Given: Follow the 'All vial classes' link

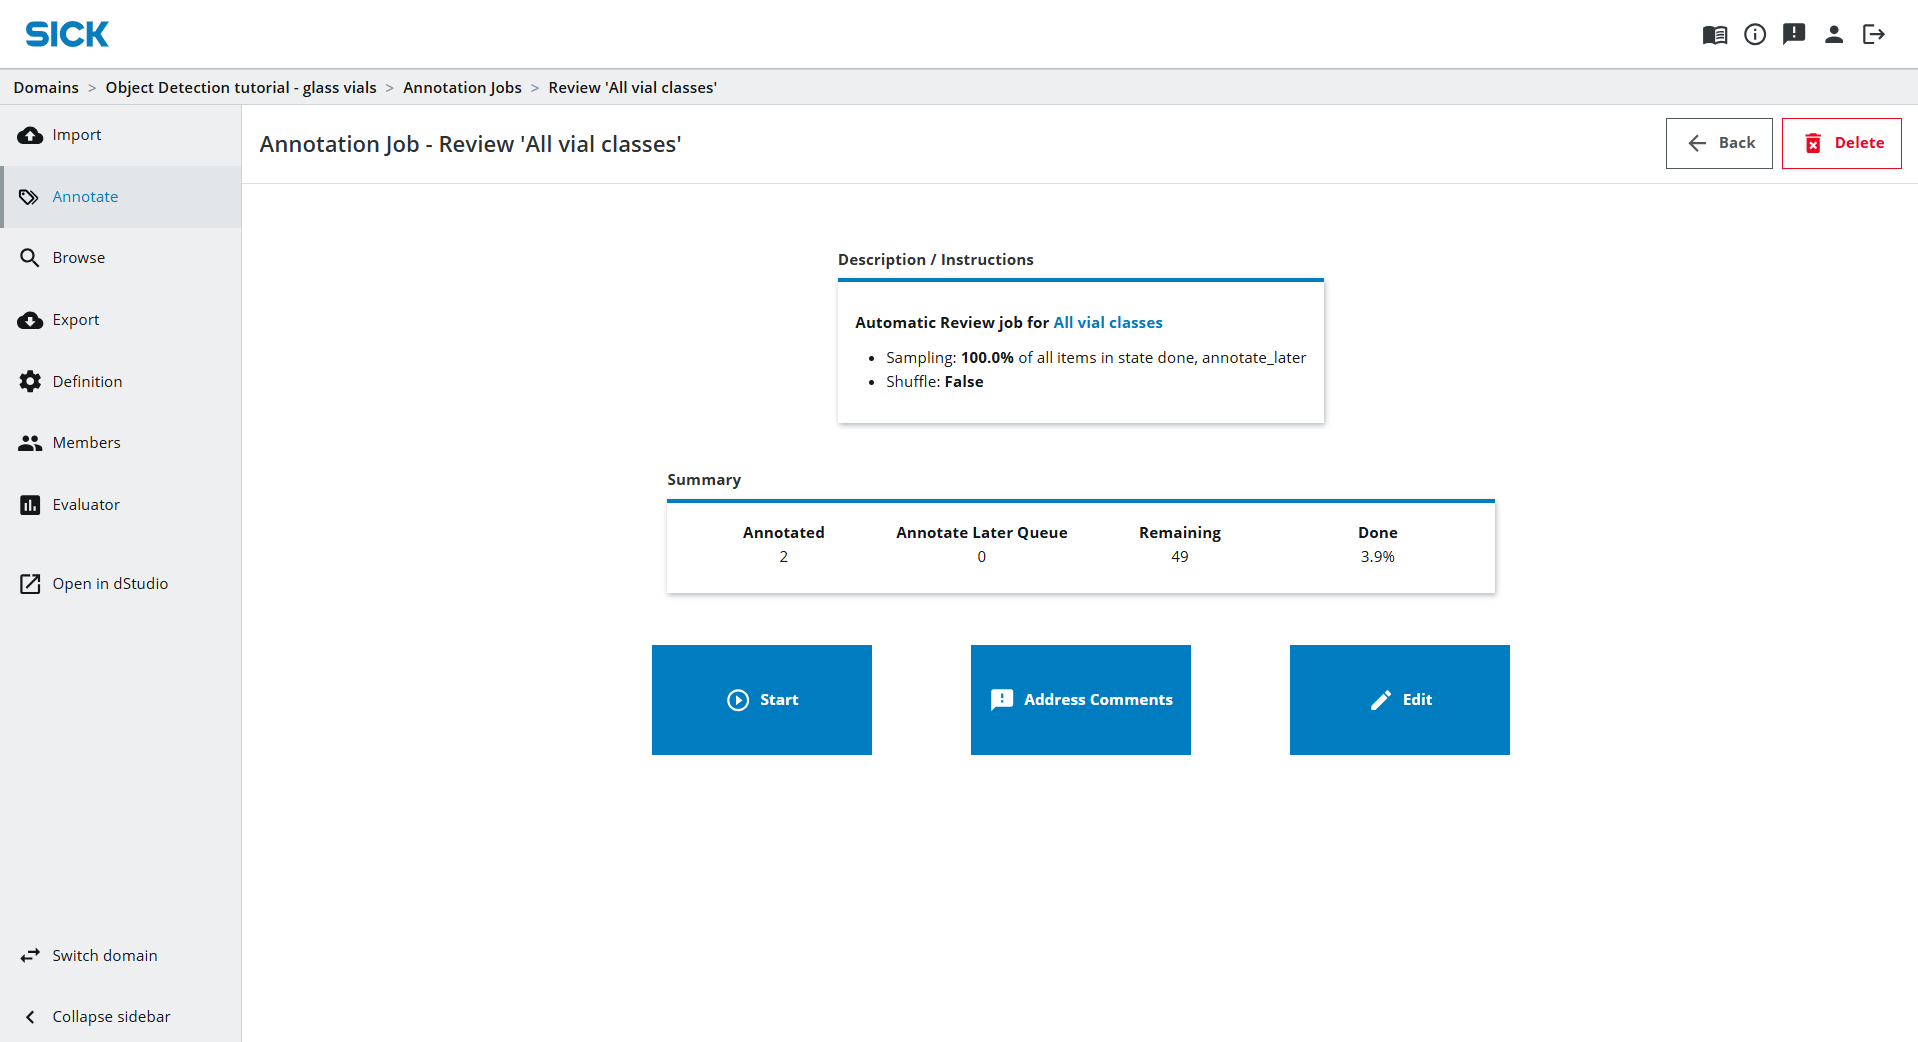Looking at the screenshot, I should coord(1107,323).
